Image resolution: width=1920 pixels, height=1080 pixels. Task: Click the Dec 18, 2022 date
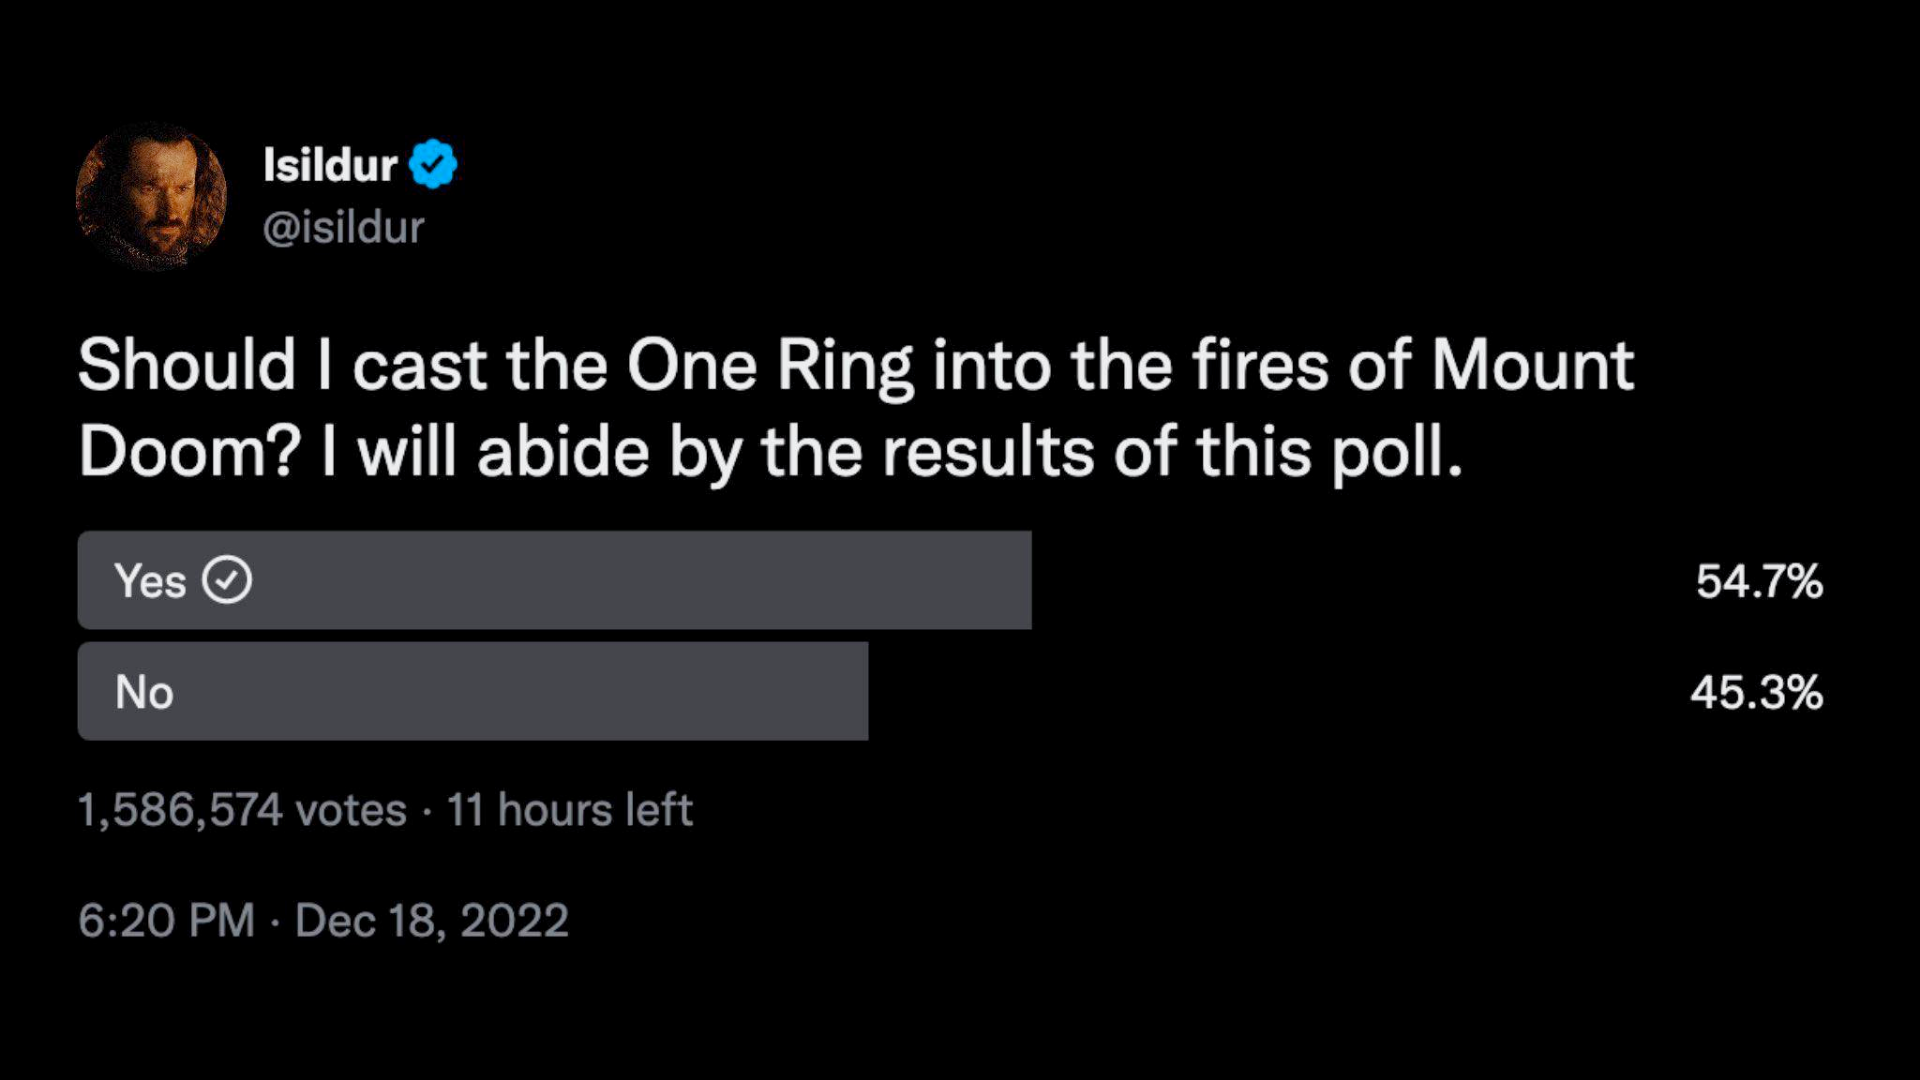[431, 921]
